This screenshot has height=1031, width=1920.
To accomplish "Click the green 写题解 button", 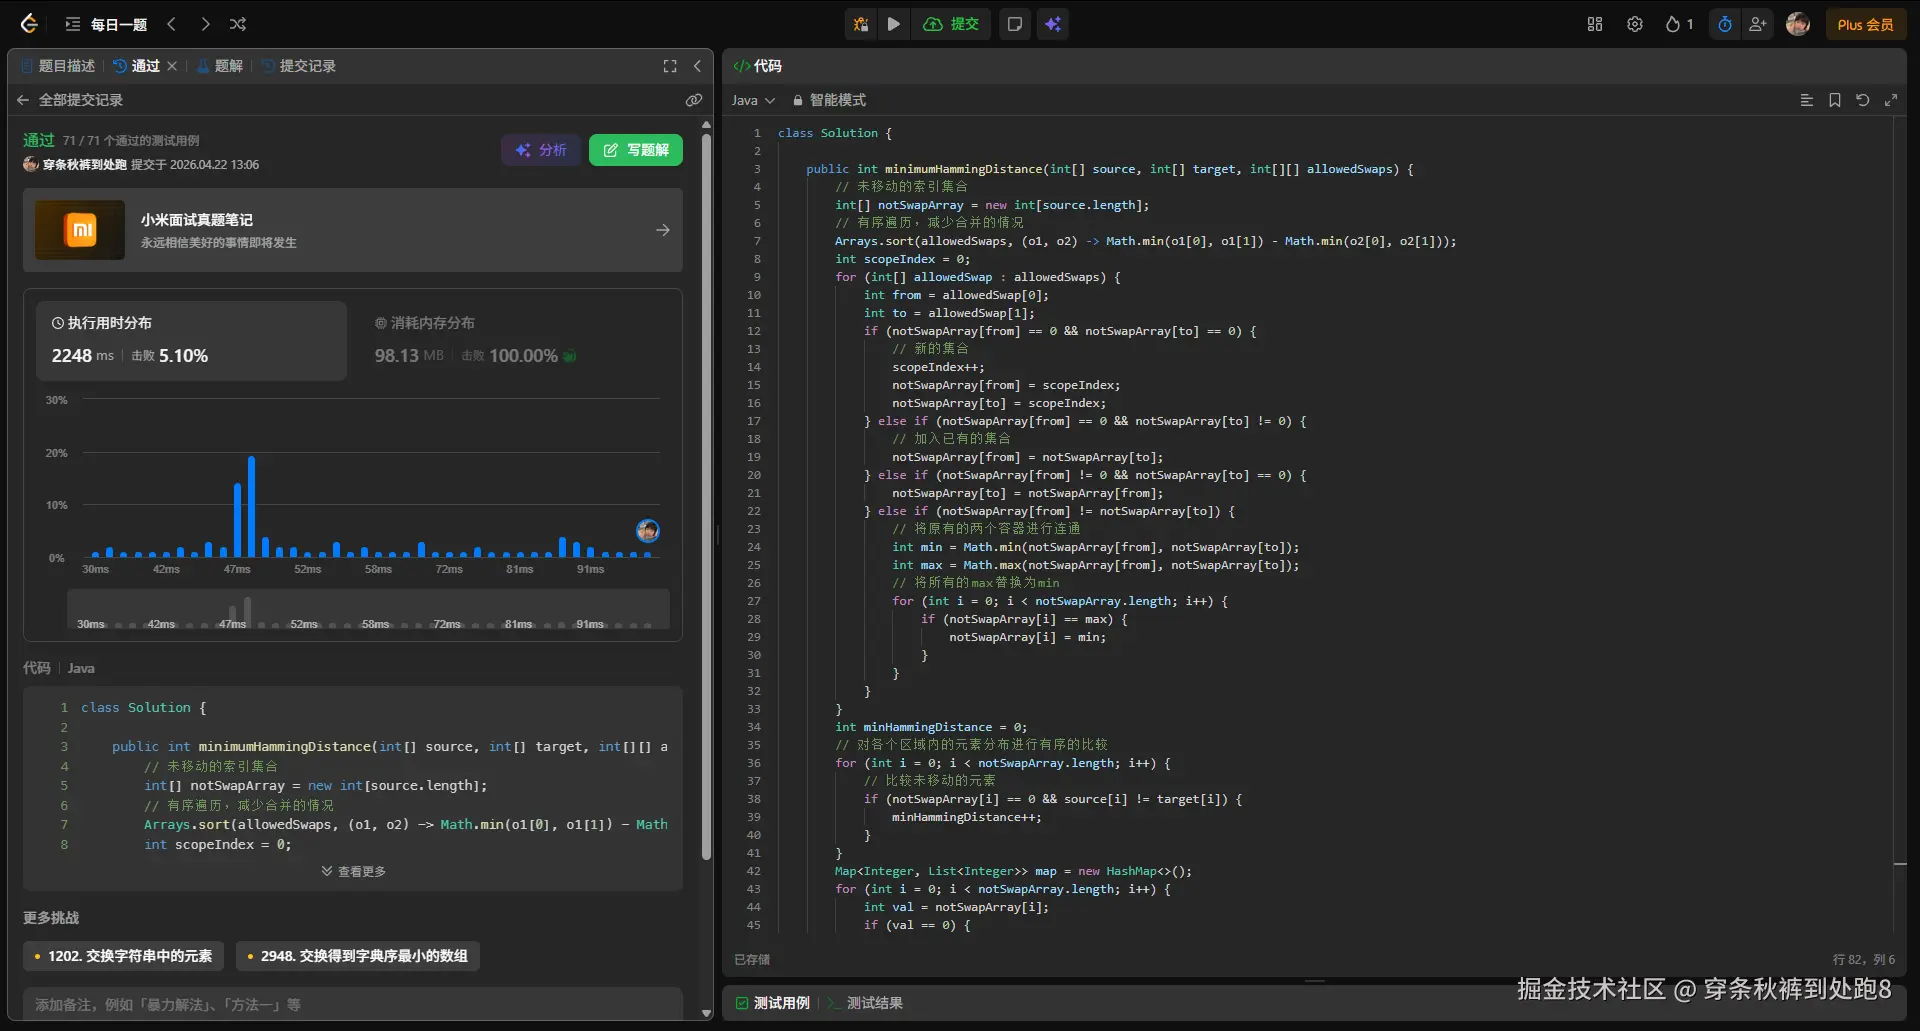I will [x=636, y=150].
